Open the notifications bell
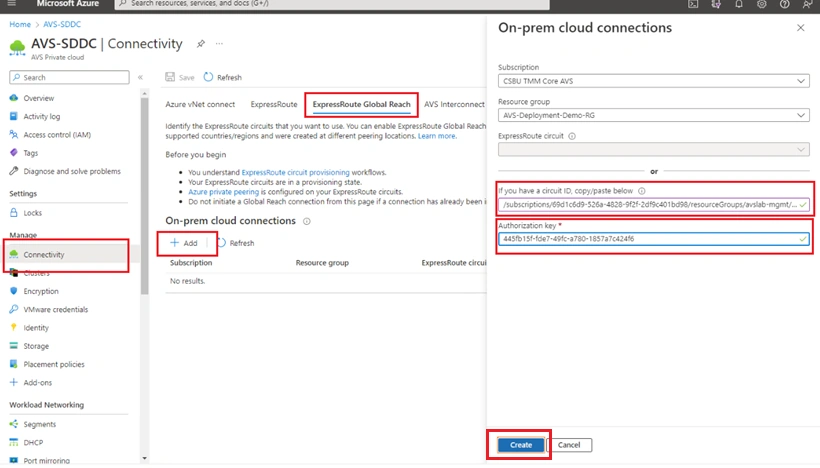 tap(739, 4)
